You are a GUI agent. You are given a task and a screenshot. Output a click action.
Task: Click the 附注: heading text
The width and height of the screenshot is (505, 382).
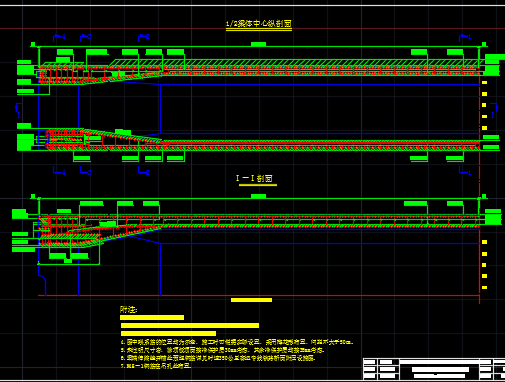pyautogui.click(x=128, y=310)
